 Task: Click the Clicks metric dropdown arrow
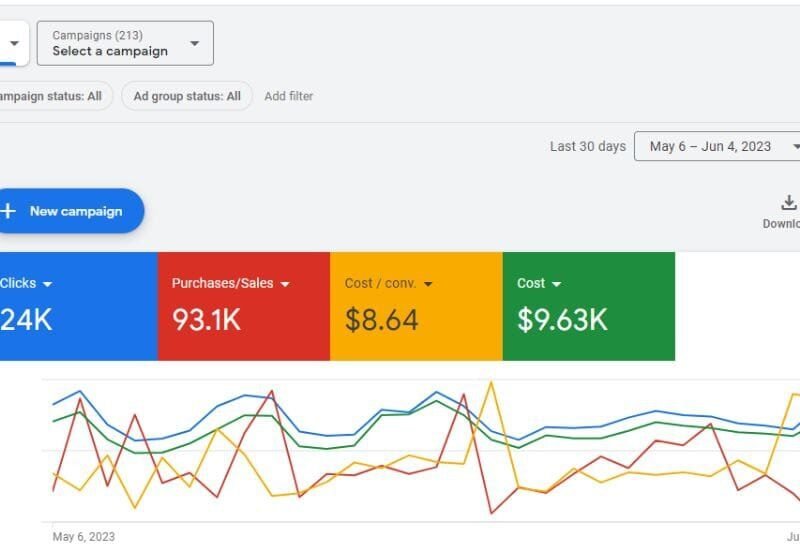[x=47, y=284]
